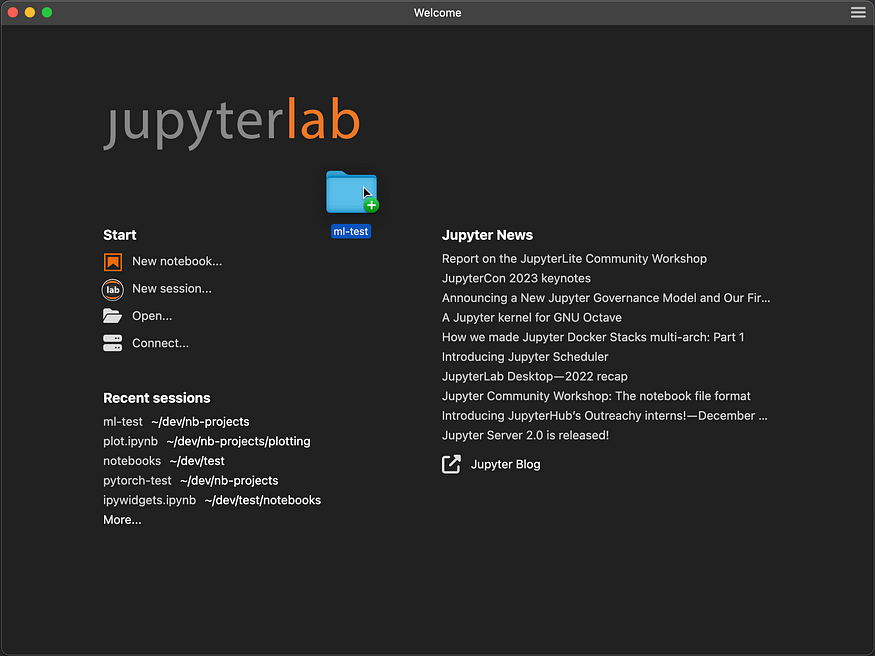Click the ml-test blue folder icon
This screenshot has width=875, height=656.
coord(352,192)
